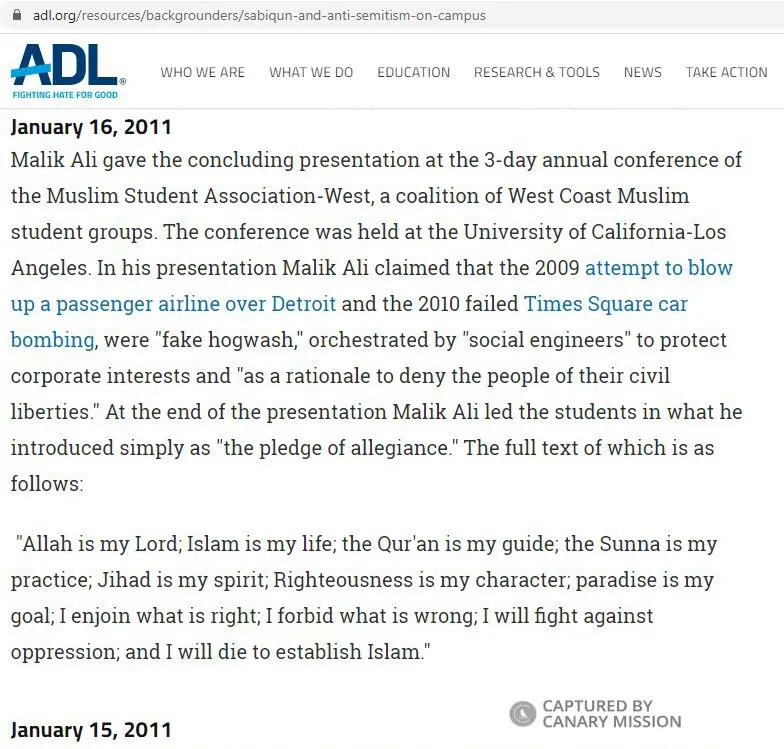784x749 pixels.
Task: Open the "Times Square car bombing" link
Action: pyautogui.click(x=605, y=304)
